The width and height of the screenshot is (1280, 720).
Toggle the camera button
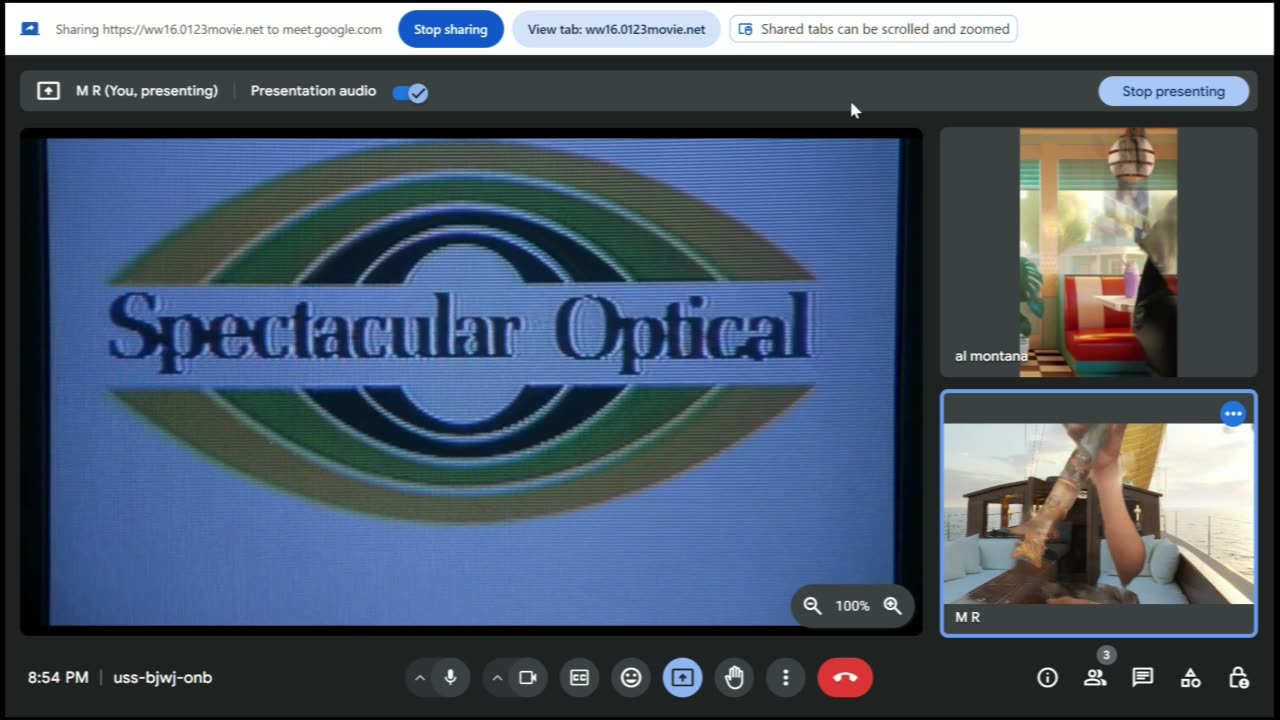click(x=528, y=678)
